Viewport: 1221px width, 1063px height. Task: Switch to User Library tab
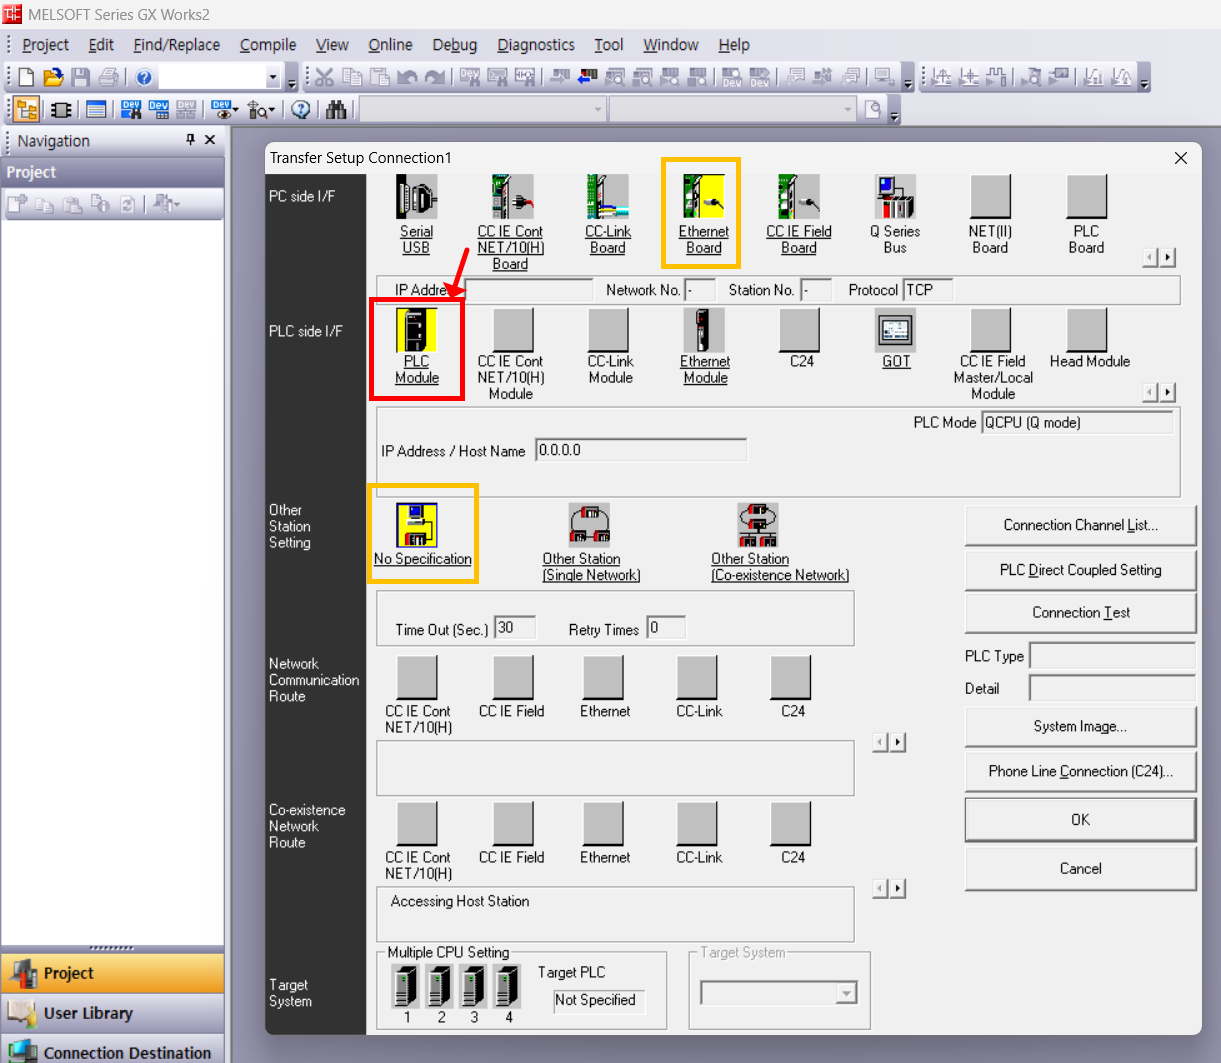112,1013
